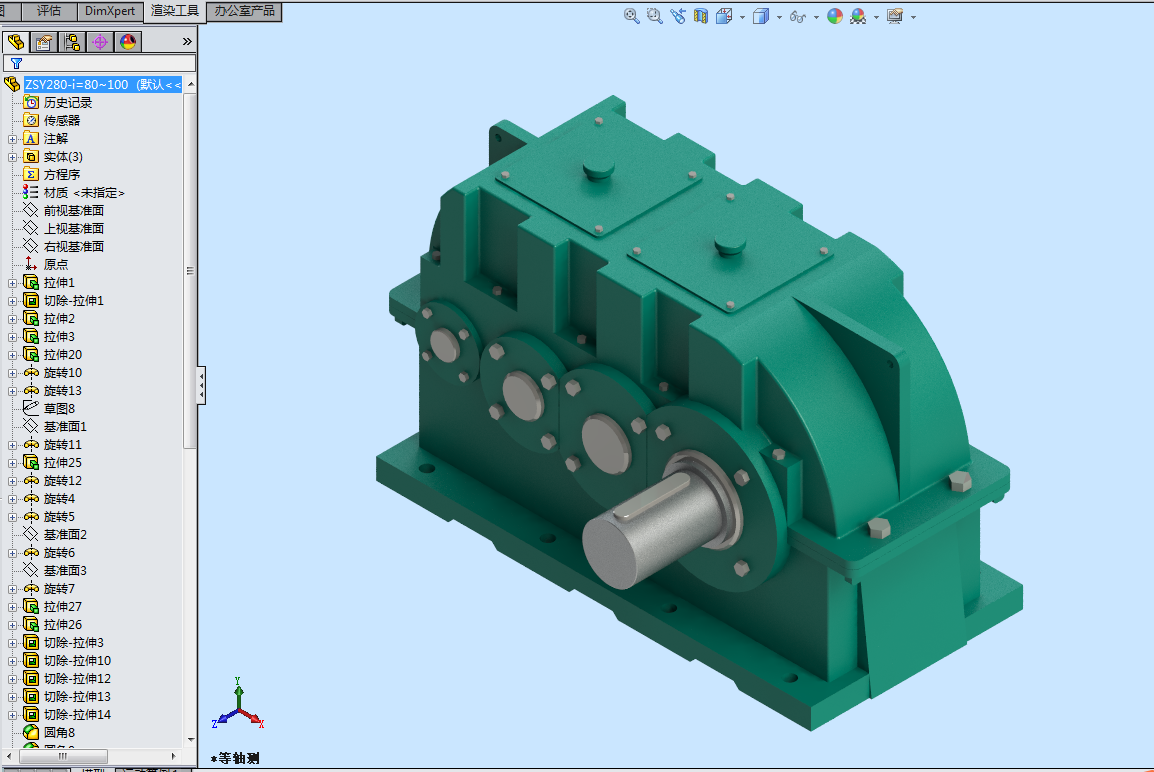Click the Edit Appearance color ball icon
Viewport: 1154px width, 772px height.
(x=835, y=16)
